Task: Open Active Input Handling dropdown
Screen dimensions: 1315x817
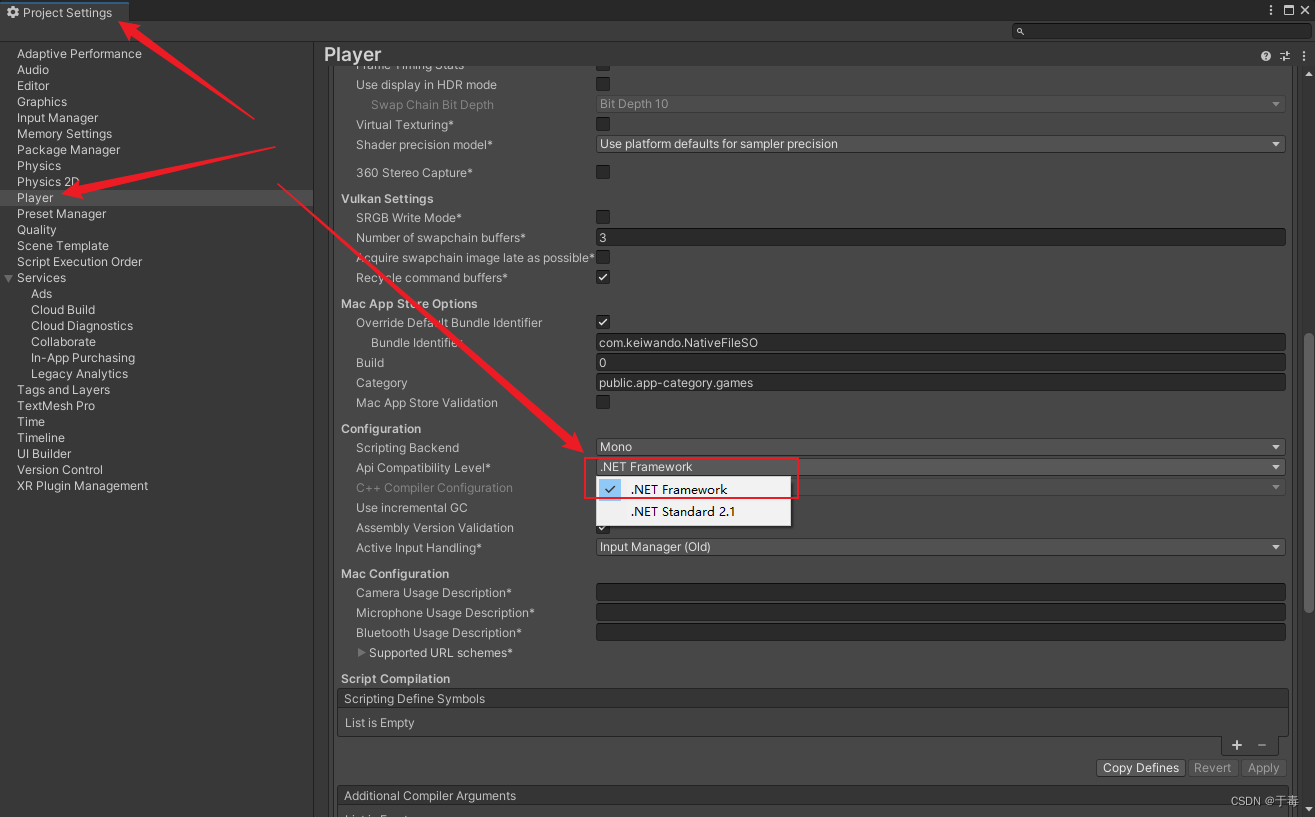Action: pos(940,547)
